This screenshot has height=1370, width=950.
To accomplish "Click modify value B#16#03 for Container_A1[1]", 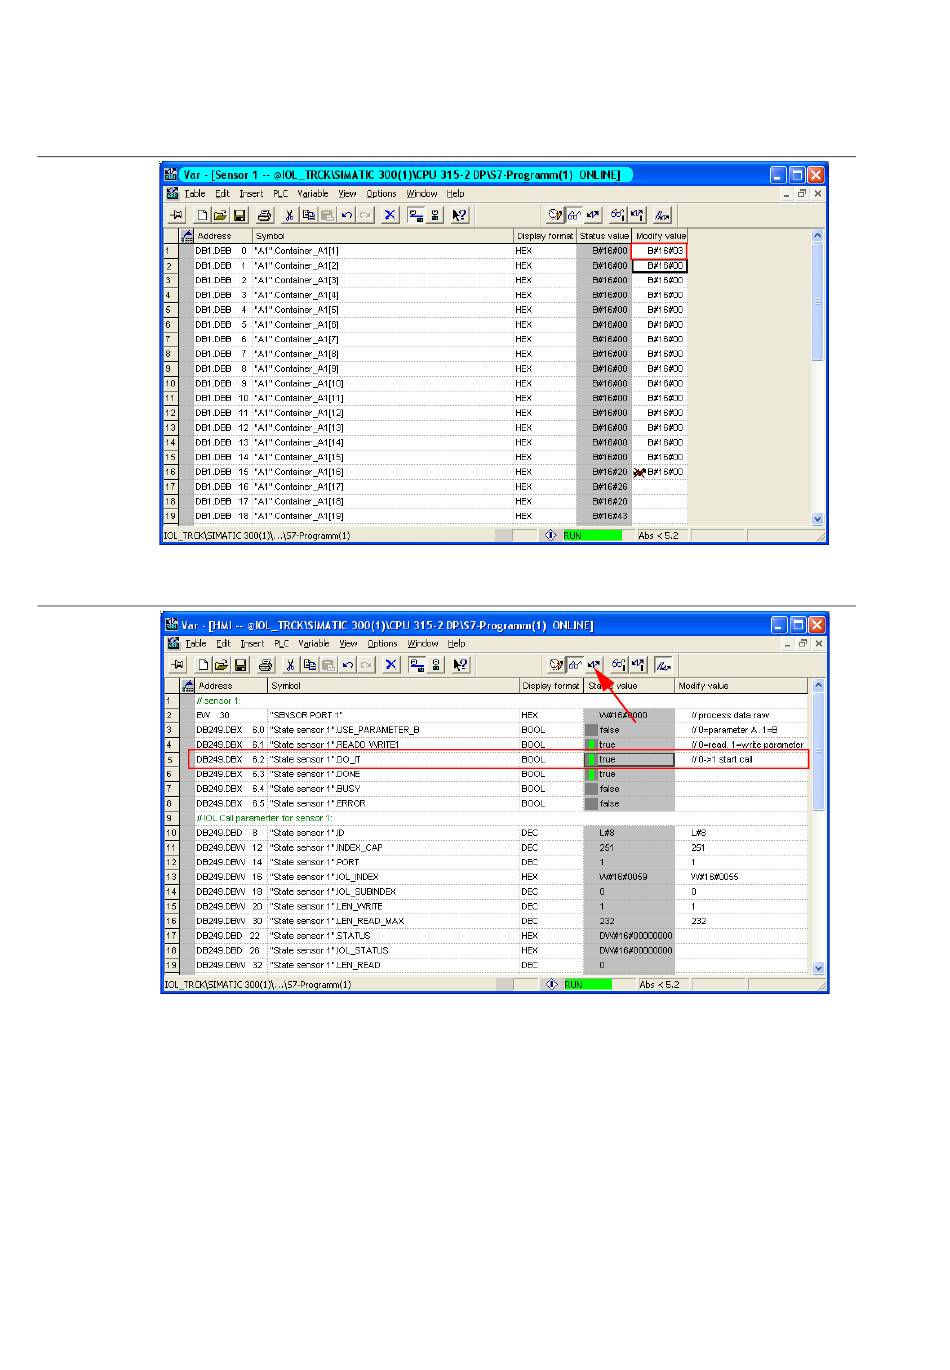I will 660,251.
